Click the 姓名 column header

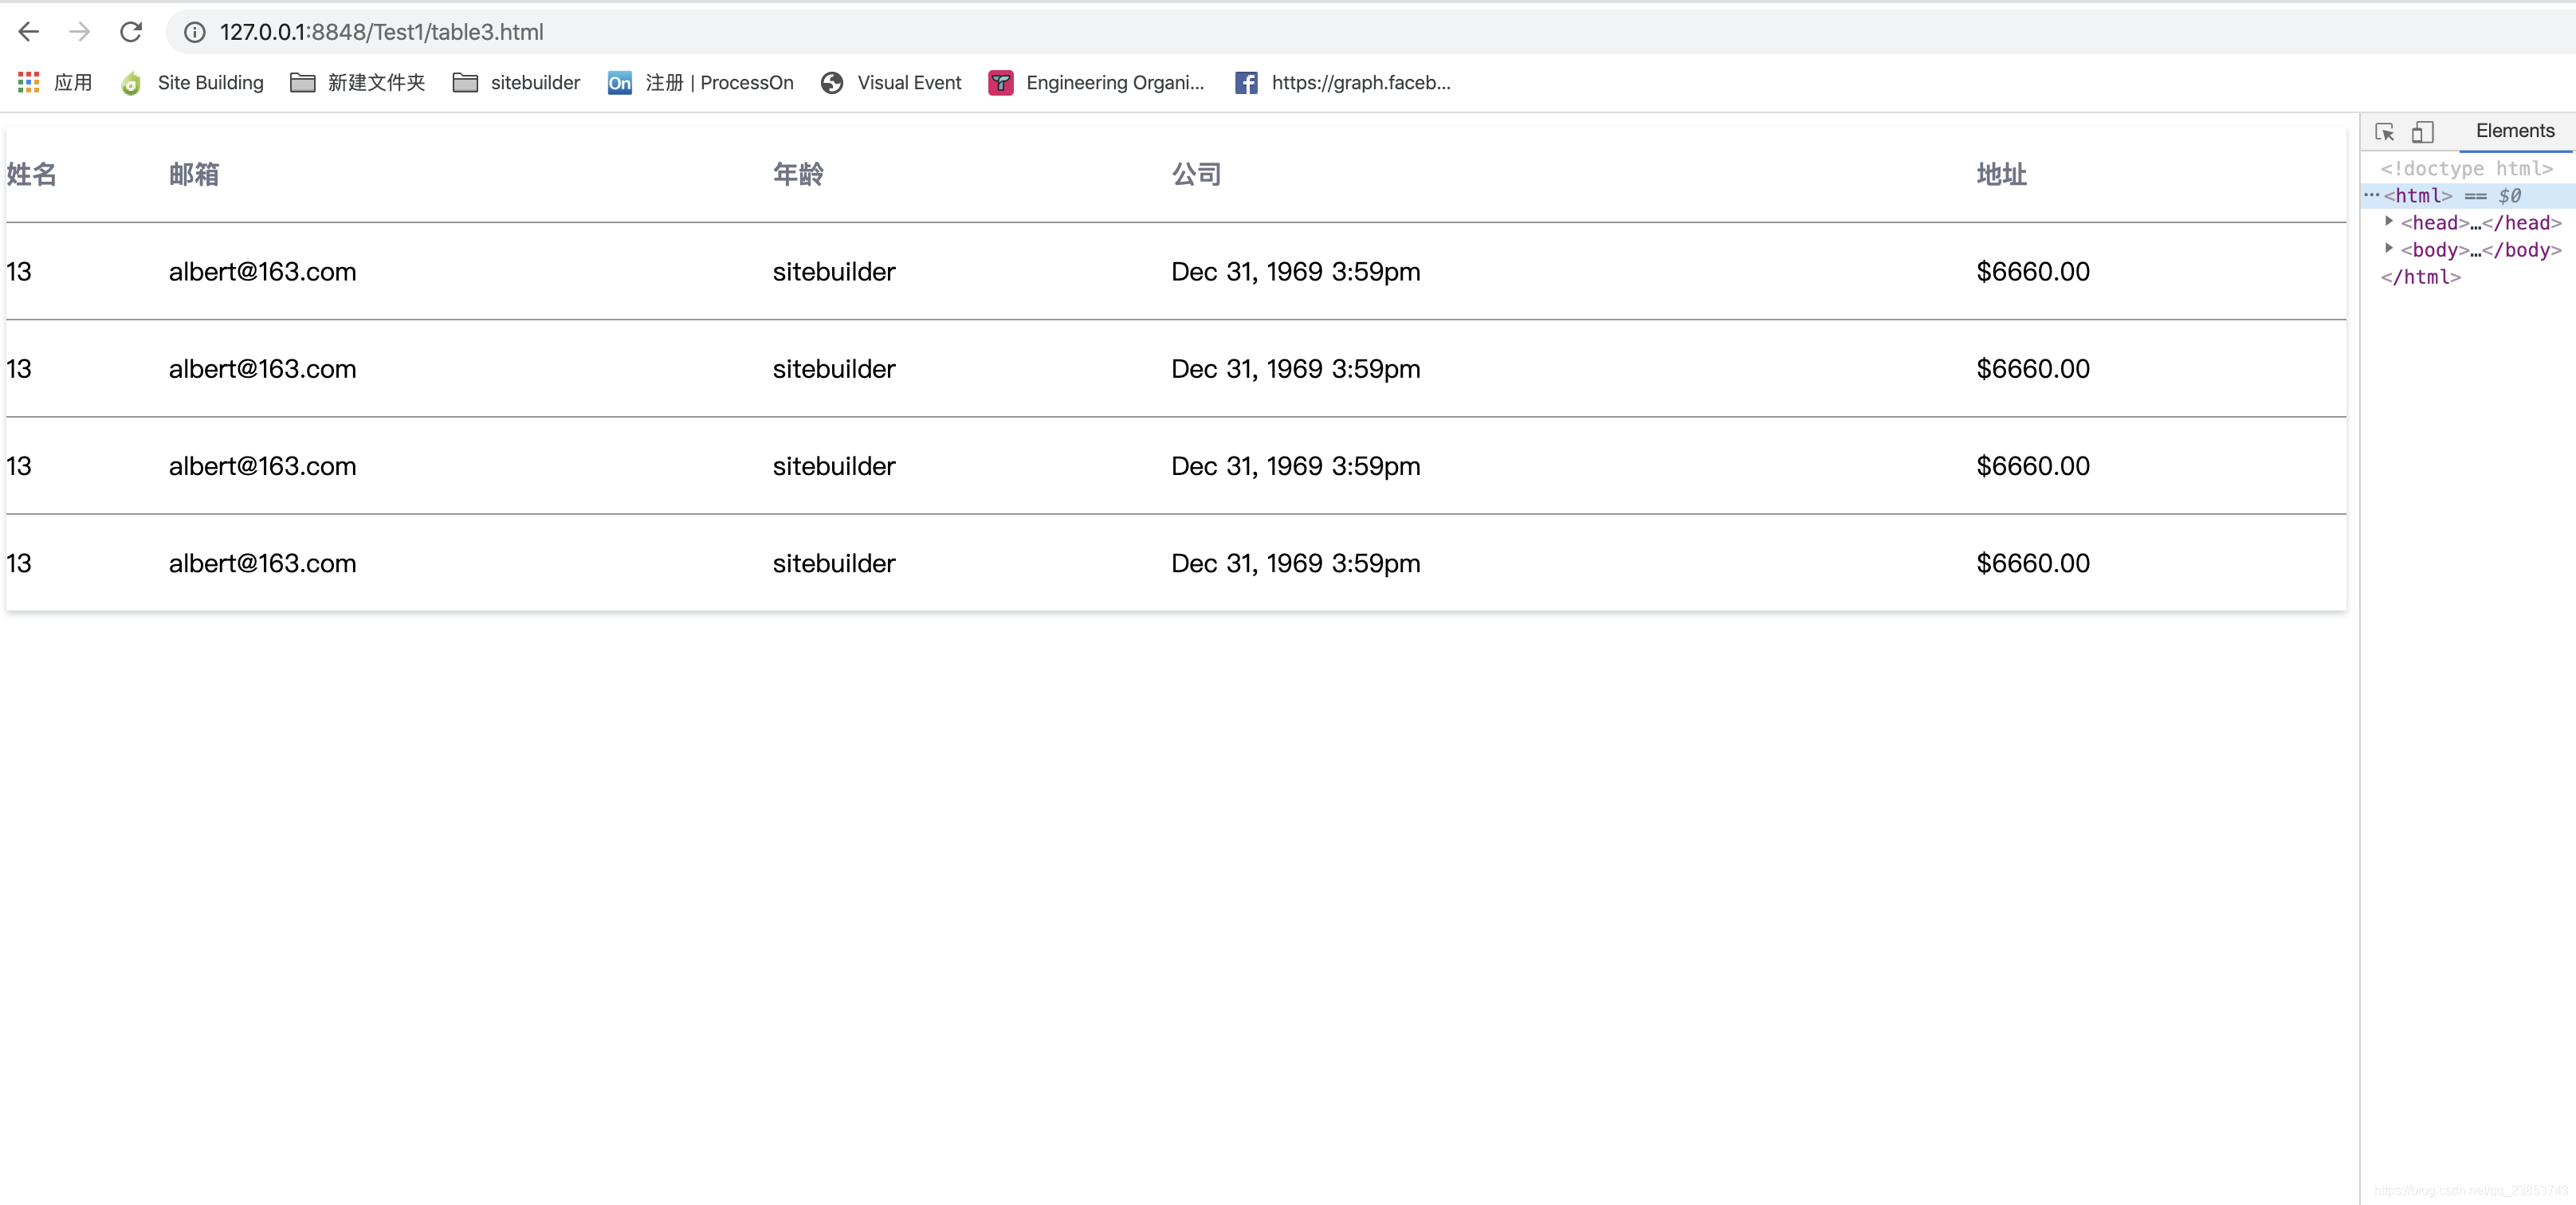coord(31,174)
